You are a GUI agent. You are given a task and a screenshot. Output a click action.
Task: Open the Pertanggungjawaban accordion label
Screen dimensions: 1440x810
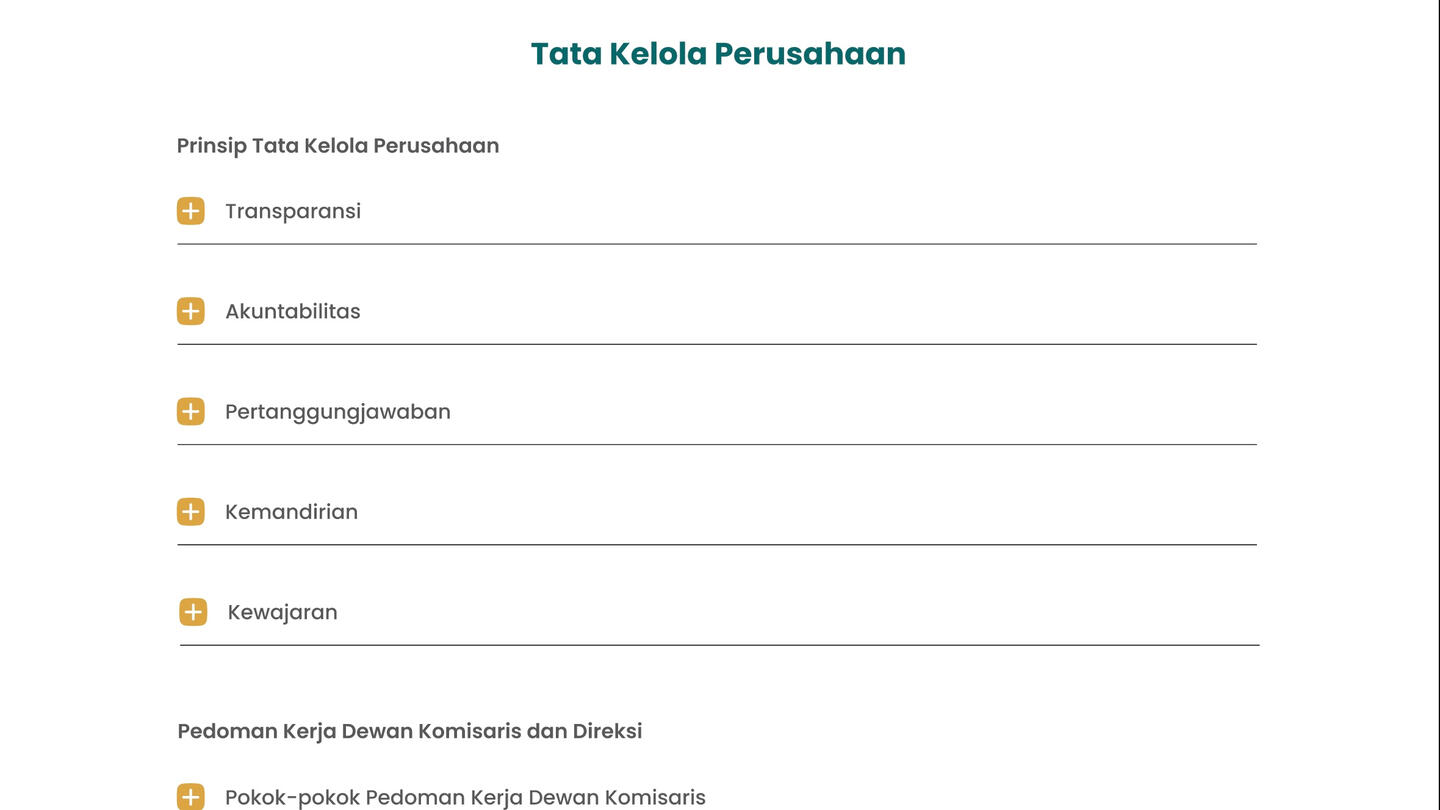[x=338, y=411]
